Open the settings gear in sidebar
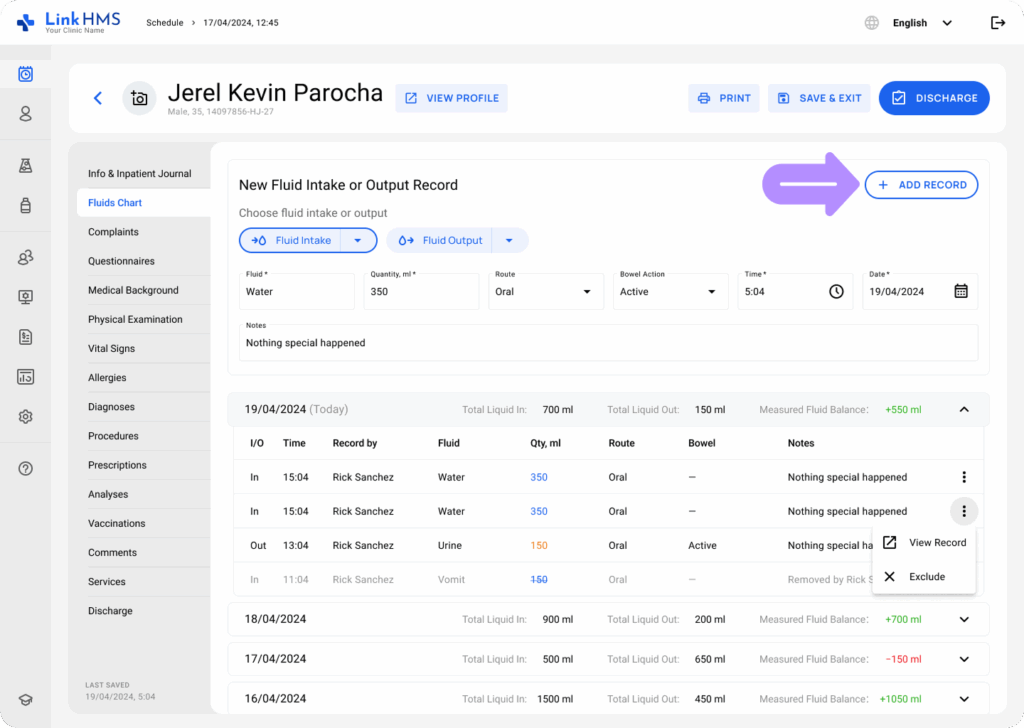The height and width of the screenshot is (728, 1024). pos(26,416)
